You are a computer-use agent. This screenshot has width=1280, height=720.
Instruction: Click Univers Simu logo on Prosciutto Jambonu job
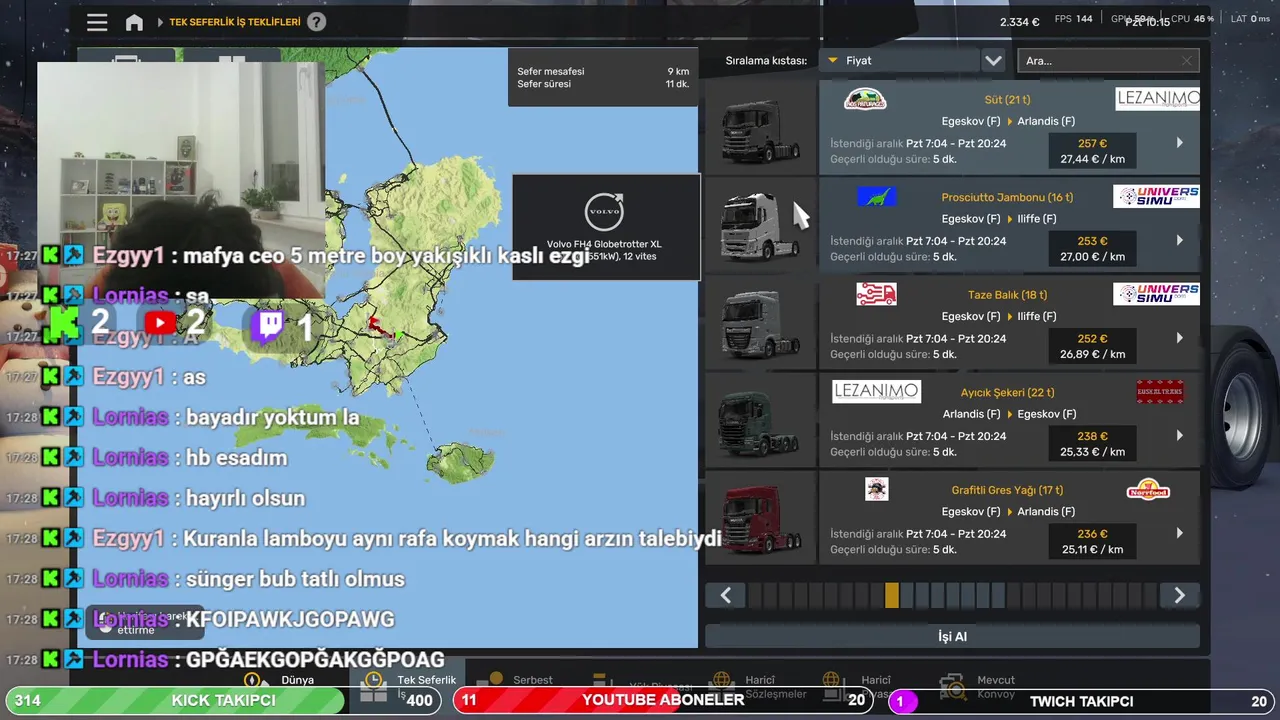pyautogui.click(x=1156, y=197)
